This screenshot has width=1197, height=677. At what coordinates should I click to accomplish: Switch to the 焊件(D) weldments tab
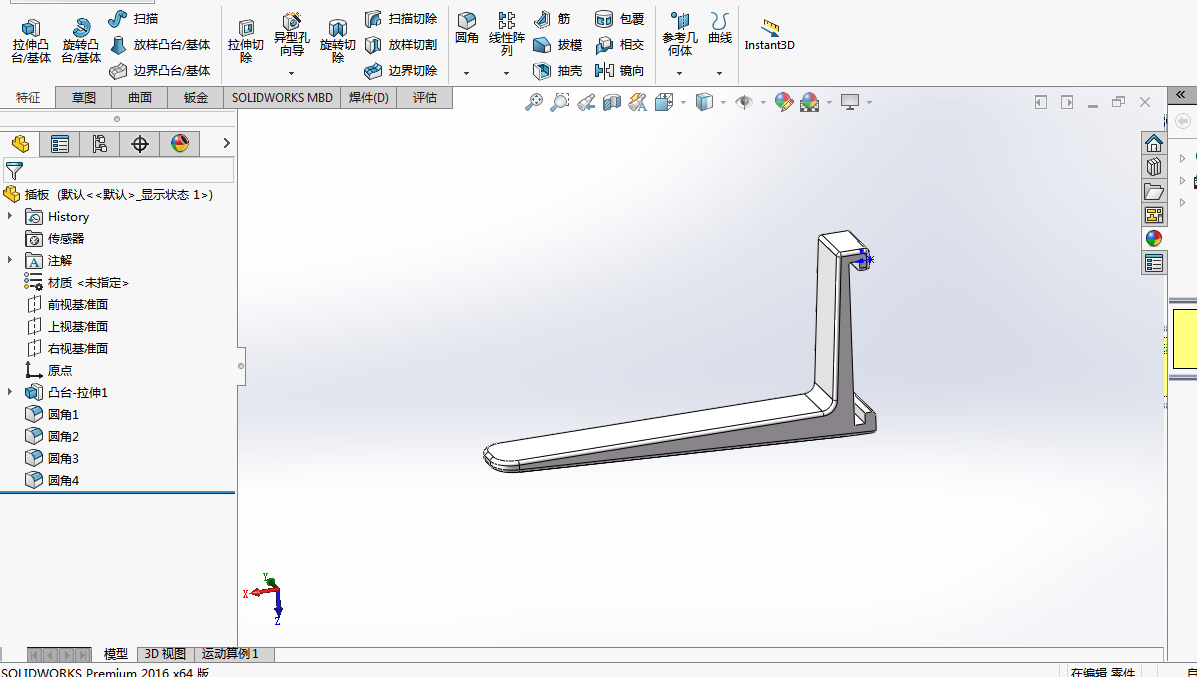[x=369, y=98]
